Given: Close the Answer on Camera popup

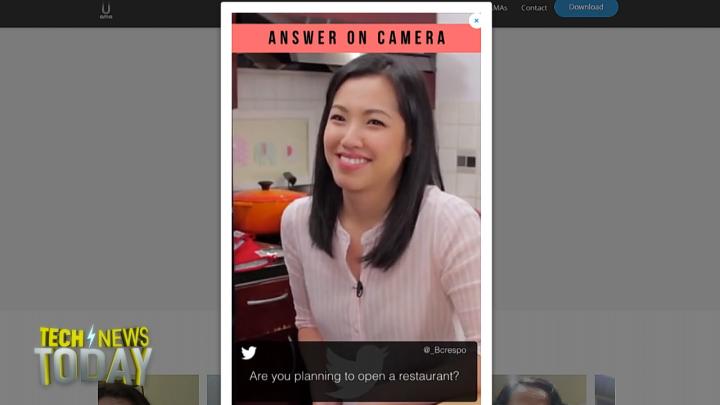Looking at the screenshot, I should click(x=476, y=20).
